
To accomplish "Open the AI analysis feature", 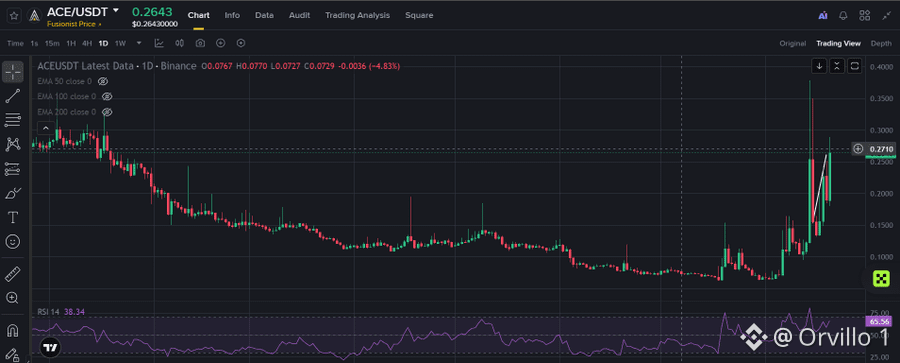I will click(823, 16).
